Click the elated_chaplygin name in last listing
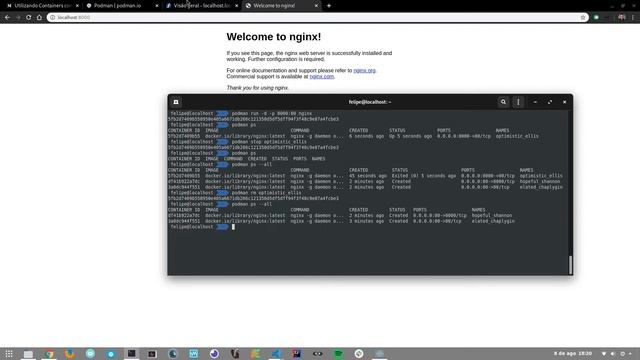Screen dimensions: 640x360 coord(493,221)
